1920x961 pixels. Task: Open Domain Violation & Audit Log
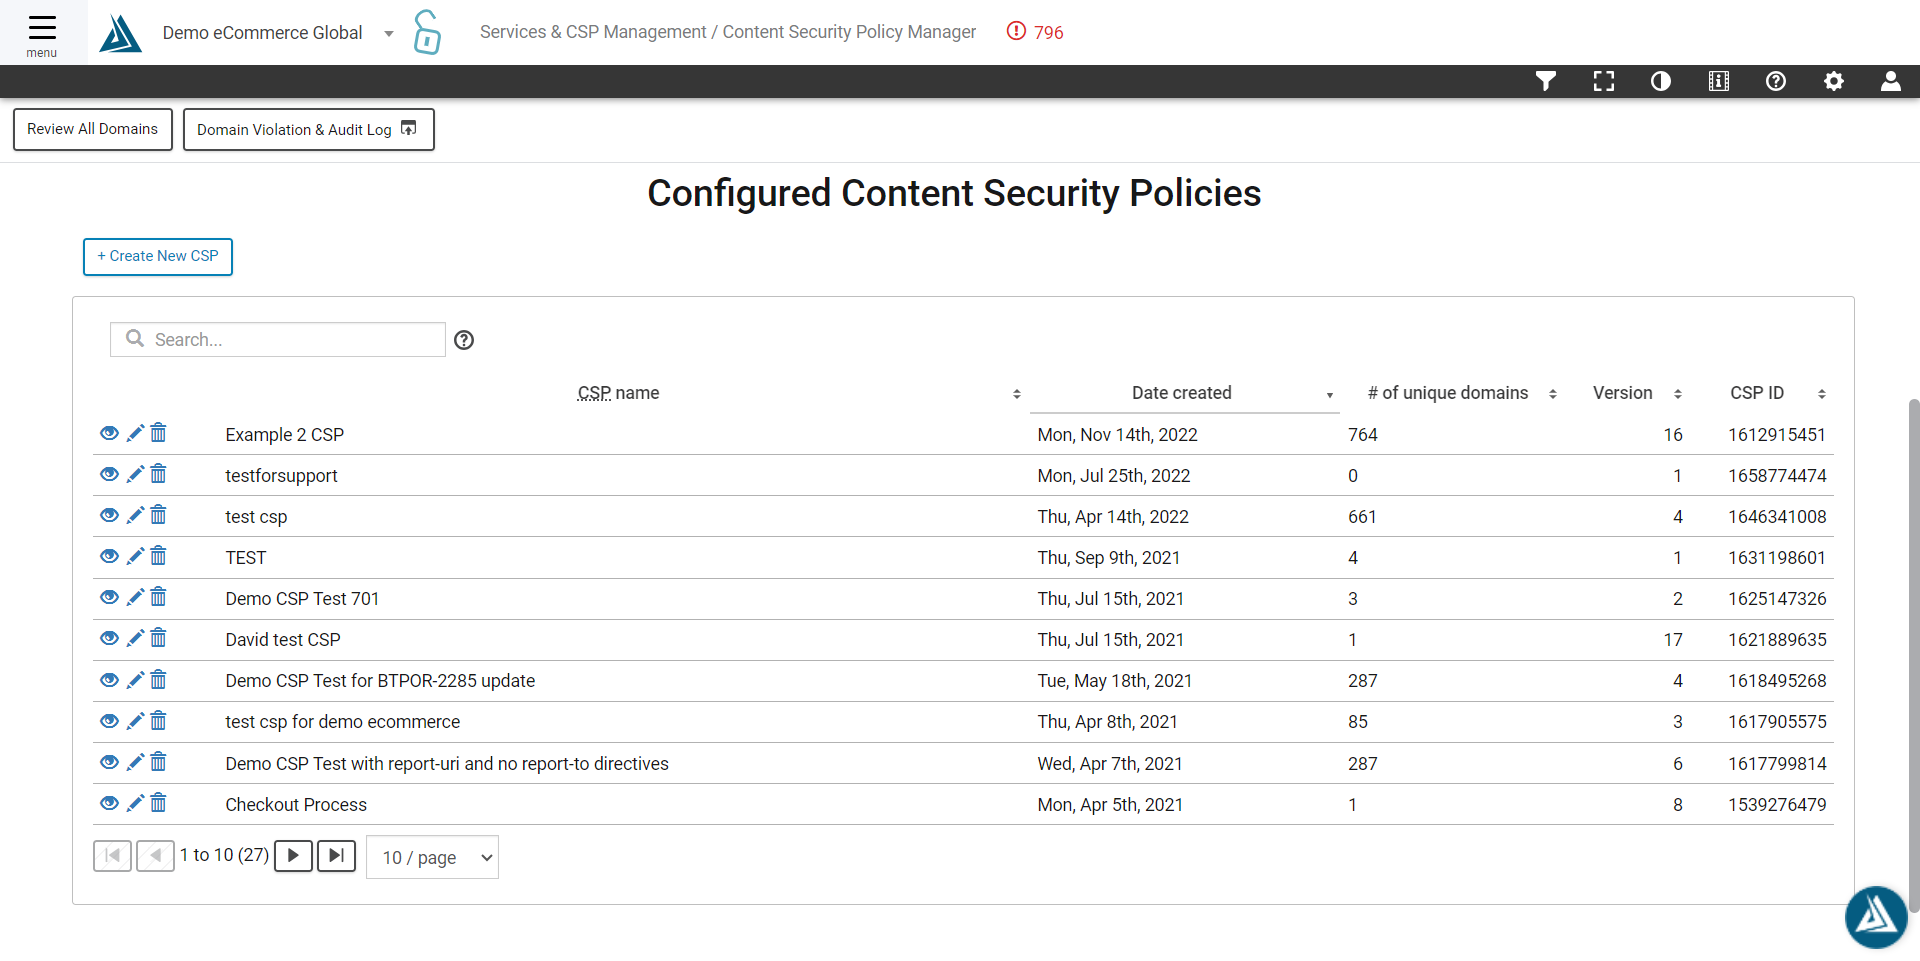pyautogui.click(x=308, y=129)
